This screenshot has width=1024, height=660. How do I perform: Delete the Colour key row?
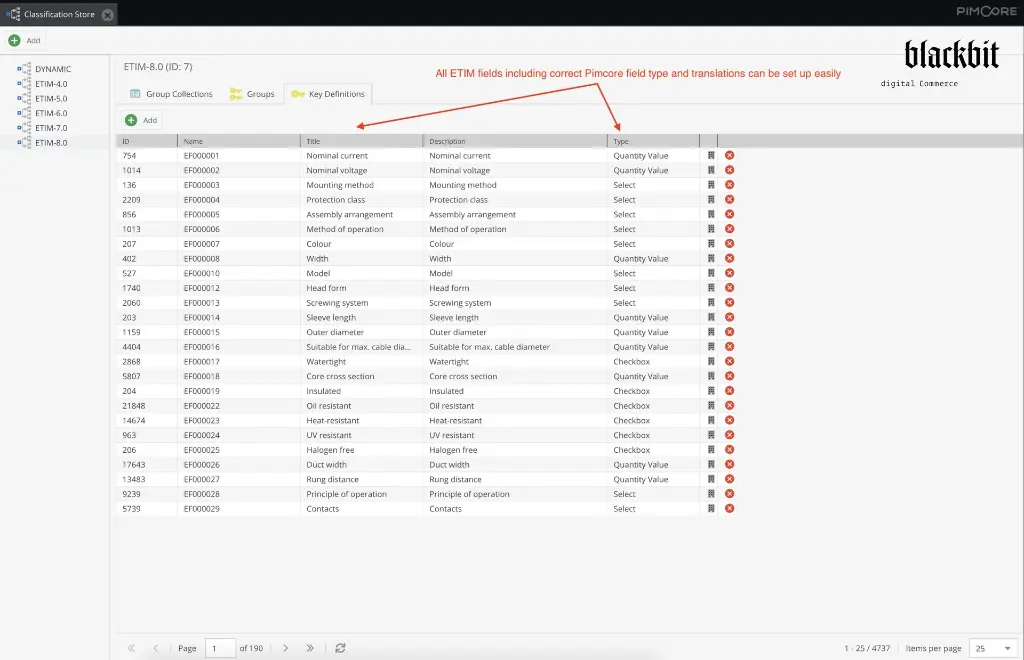click(729, 244)
